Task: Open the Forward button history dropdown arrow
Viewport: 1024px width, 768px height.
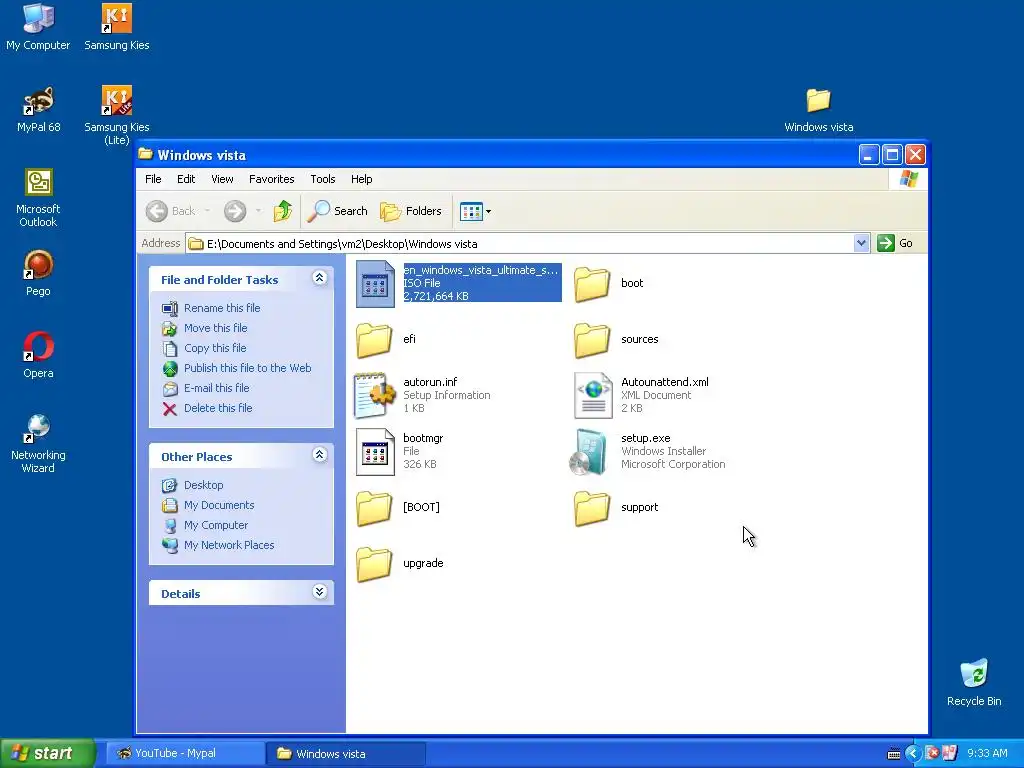Action: coord(259,211)
